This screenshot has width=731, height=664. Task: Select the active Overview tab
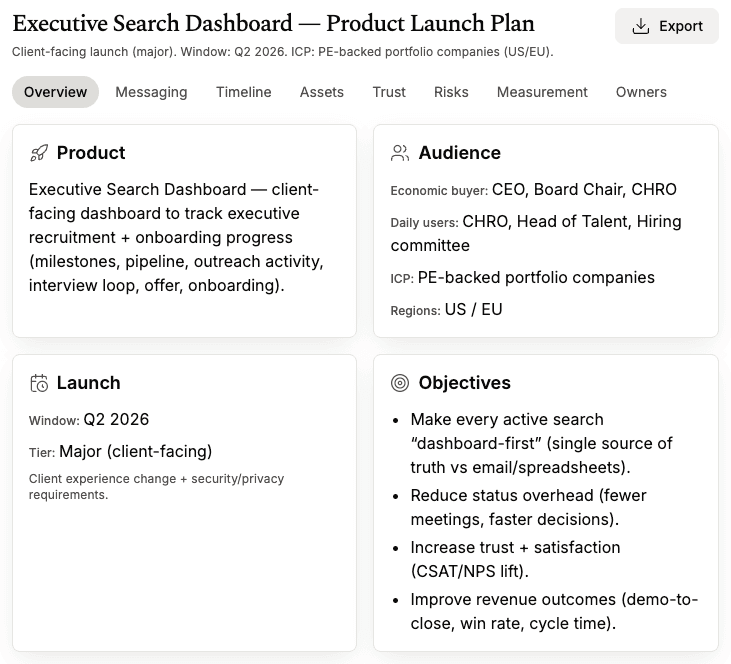point(55,92)
